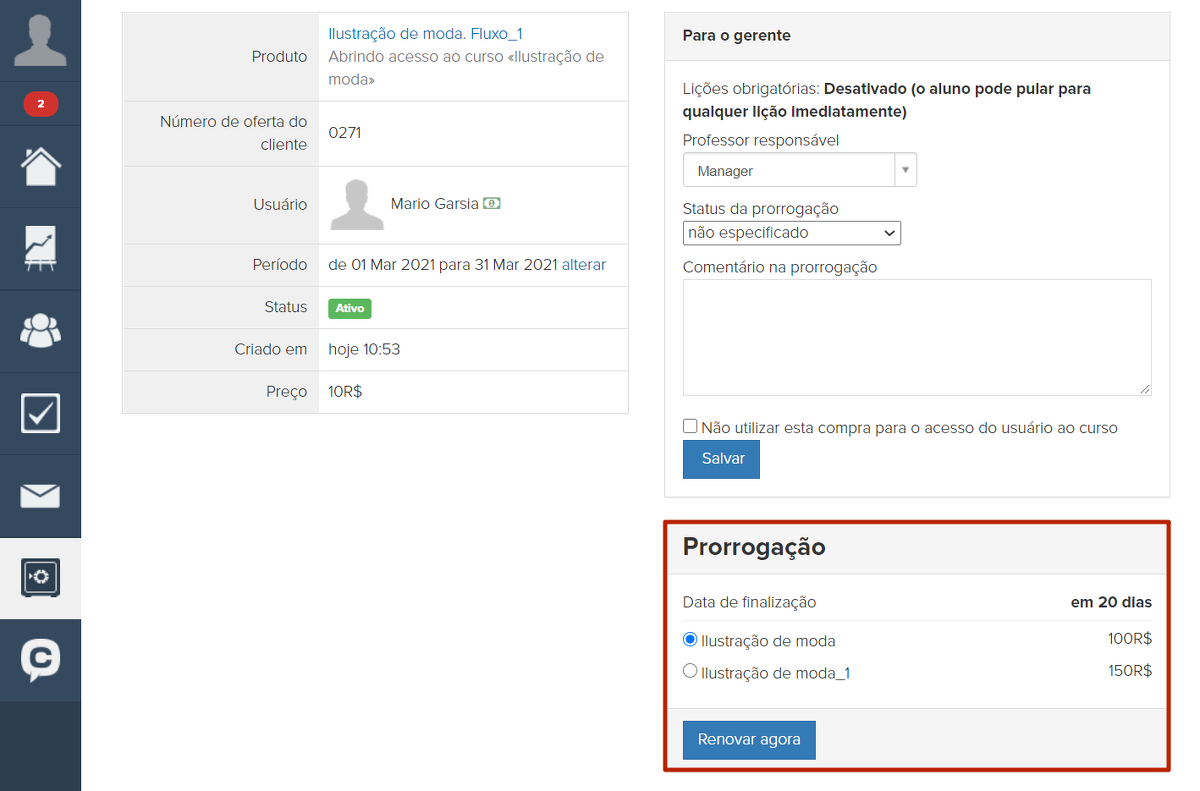The height and width of the screenshot is (791, 1200).
Task: Open the 'Professor responsável' Manager dropdown
Action: [x=799, y=170]
